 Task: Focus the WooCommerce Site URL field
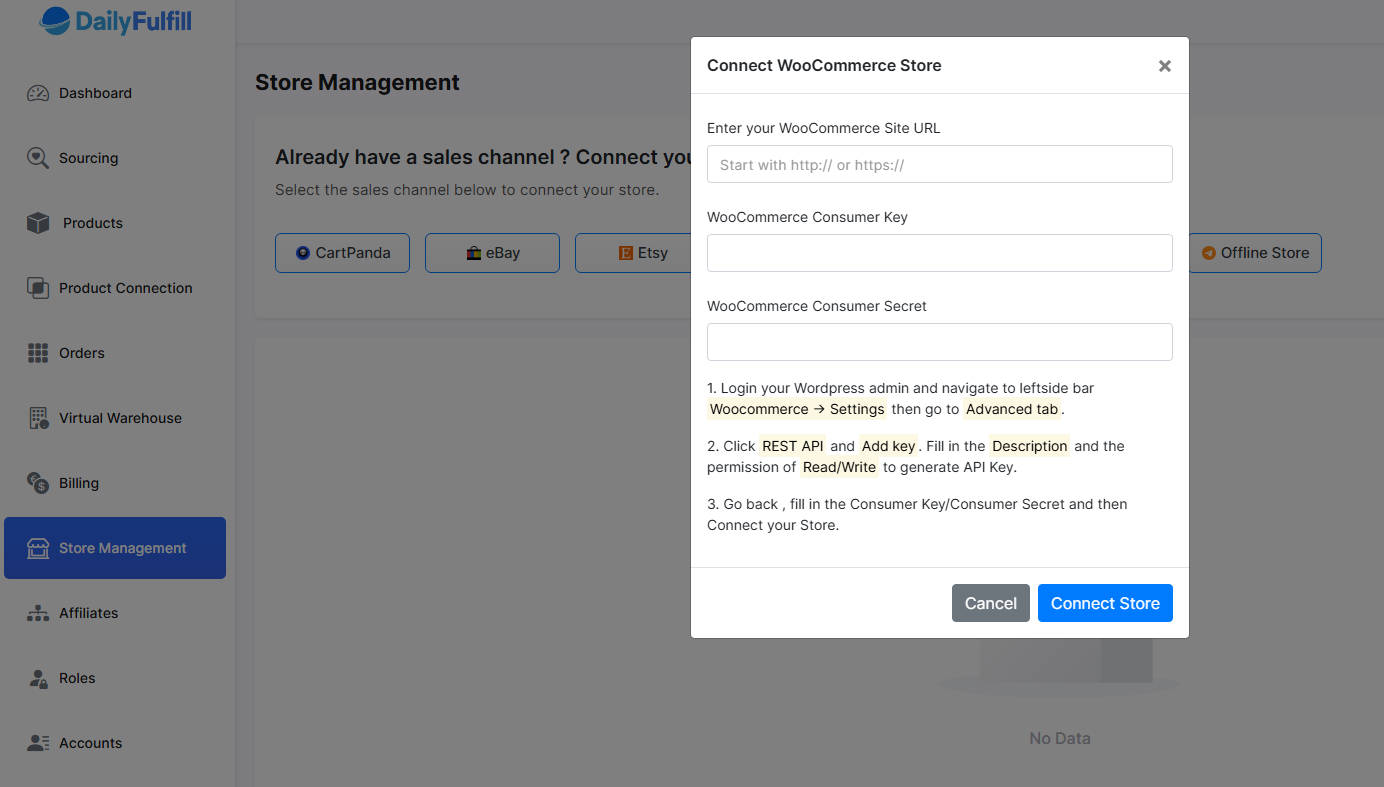tap(939, 164)
